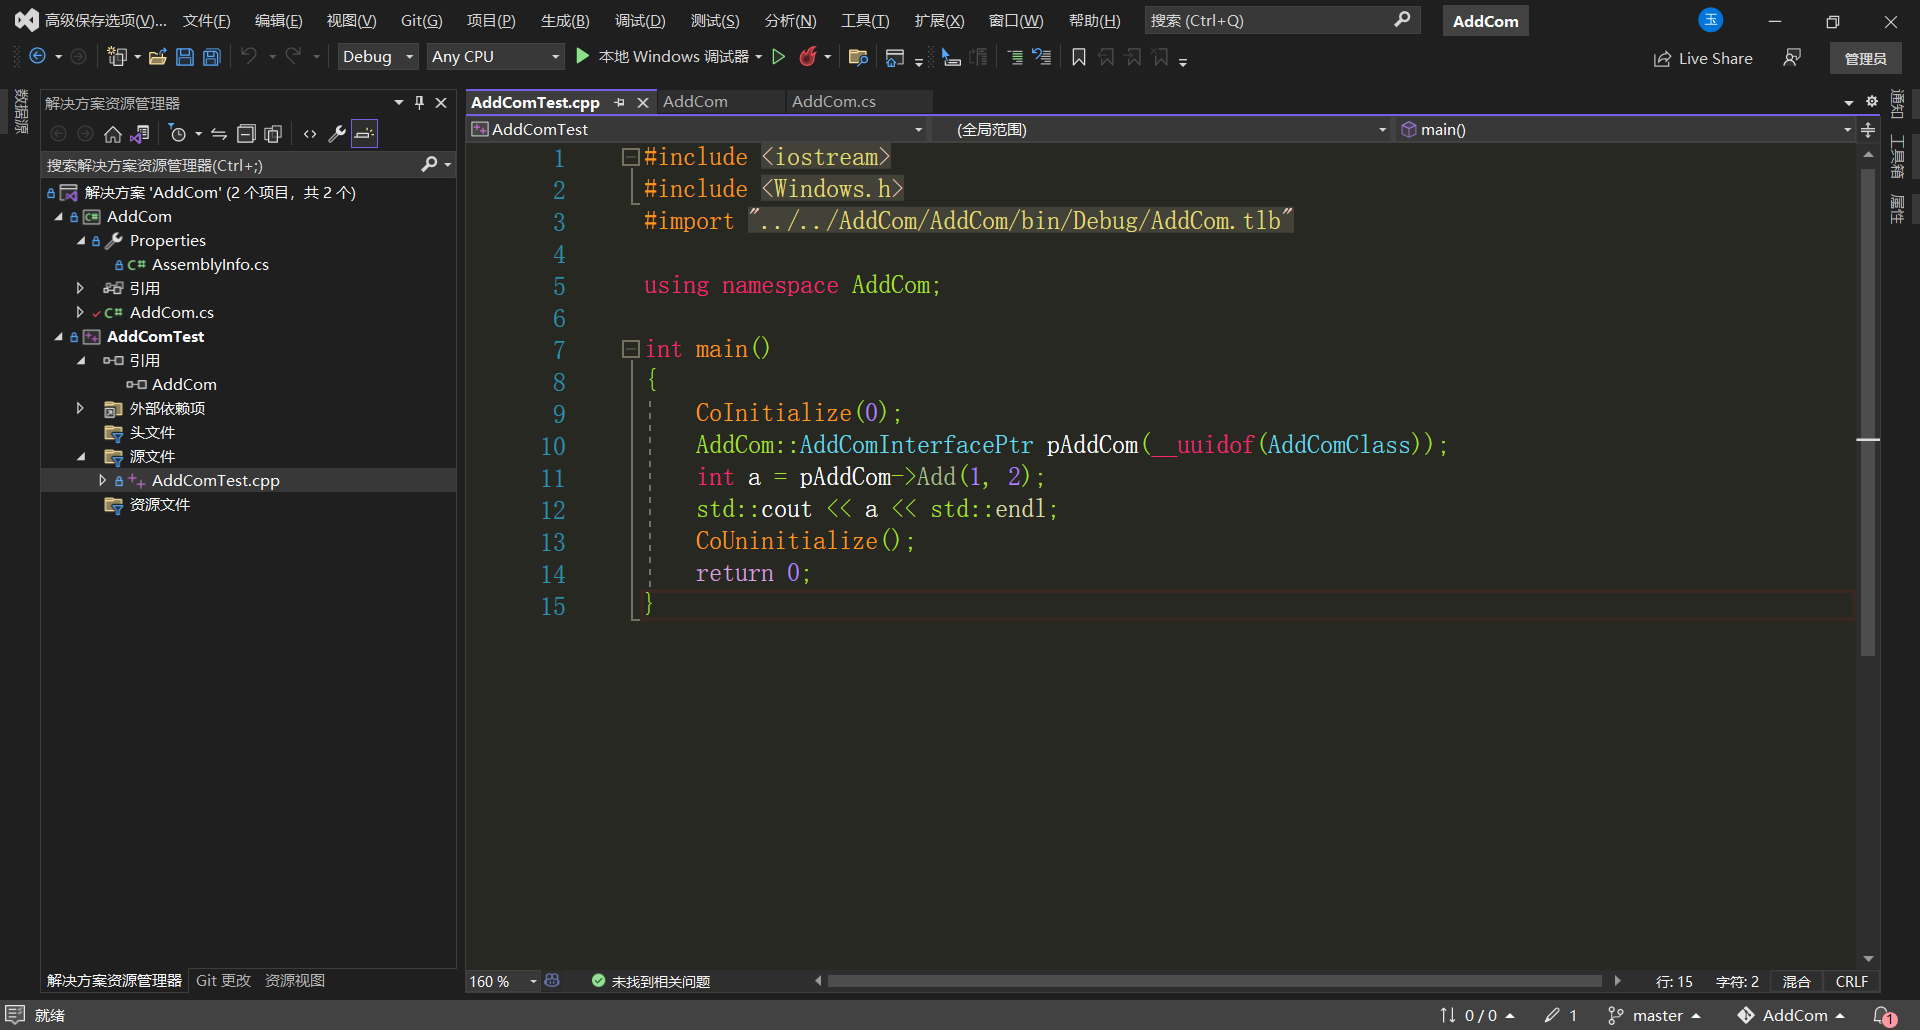Click the 未找到相关问题 status indicator
The image size is (1920, 1030).
651,982
